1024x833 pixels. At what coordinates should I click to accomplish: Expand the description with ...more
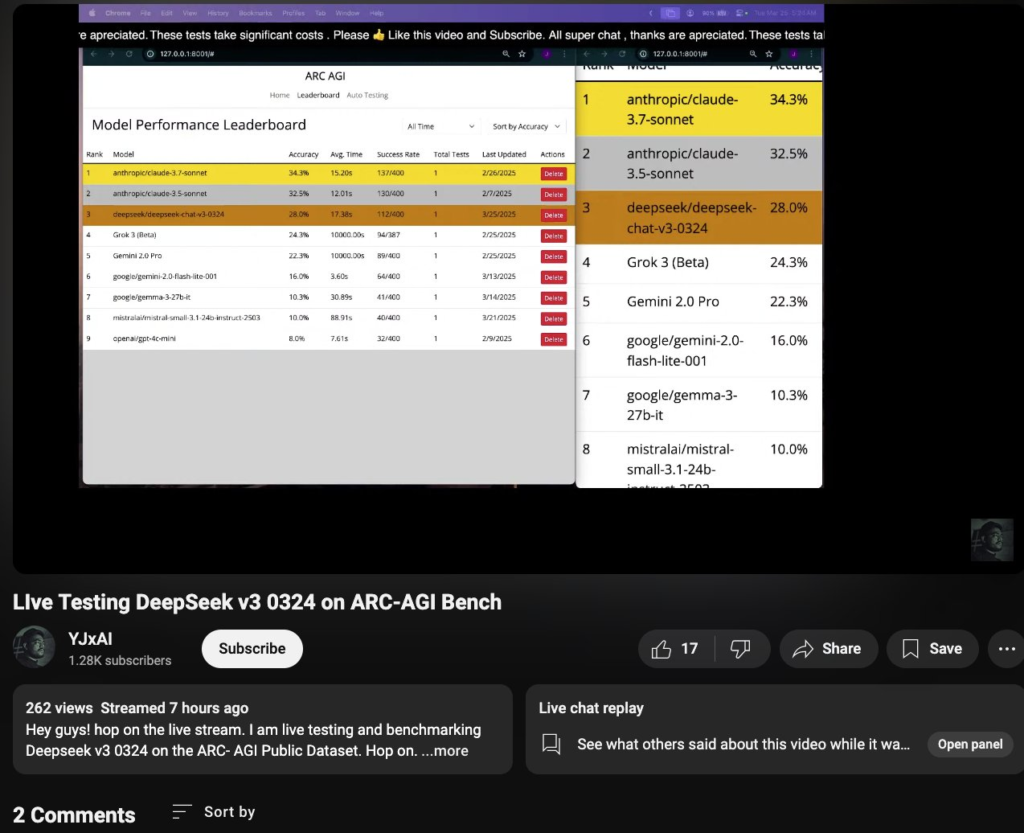click(445, 751)
